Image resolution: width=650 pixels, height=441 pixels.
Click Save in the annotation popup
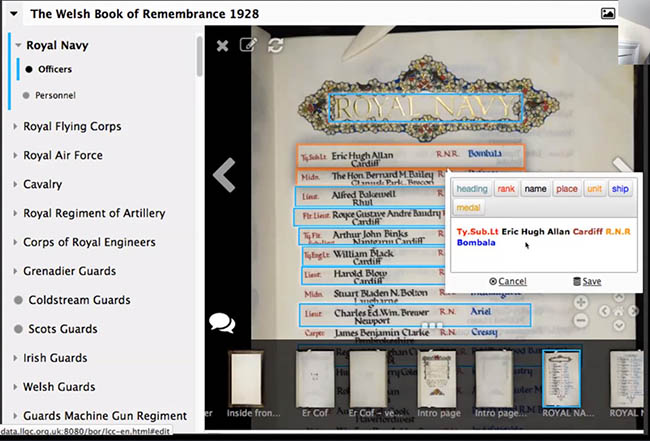(x=587, y=281)
